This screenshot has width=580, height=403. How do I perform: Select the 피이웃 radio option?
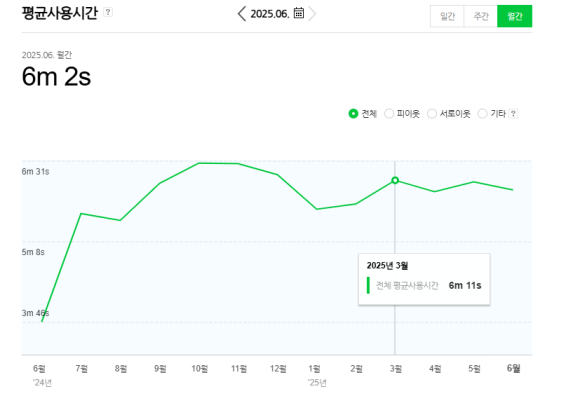click(389, 114)
